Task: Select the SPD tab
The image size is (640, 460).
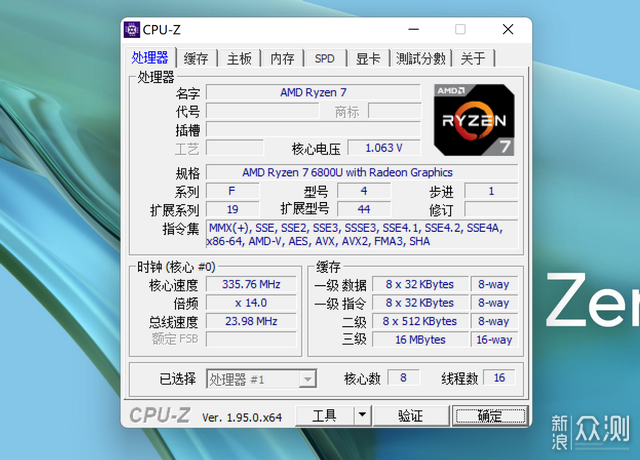Action: pyautogui.click(x=324, y=58)
